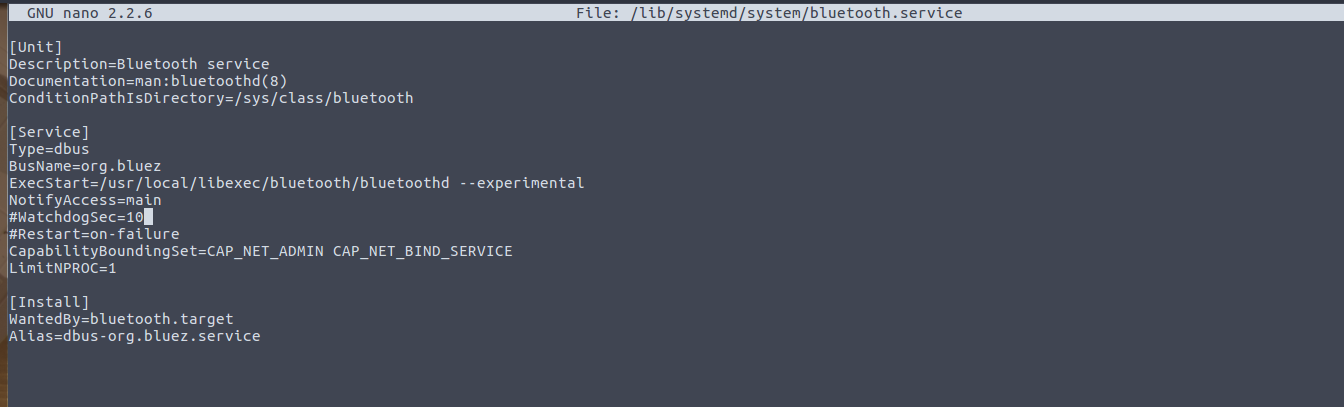The height and width of the screenshot is (407, 1344).
Task: Click the [Install] section header
Action: coord(49,302)
